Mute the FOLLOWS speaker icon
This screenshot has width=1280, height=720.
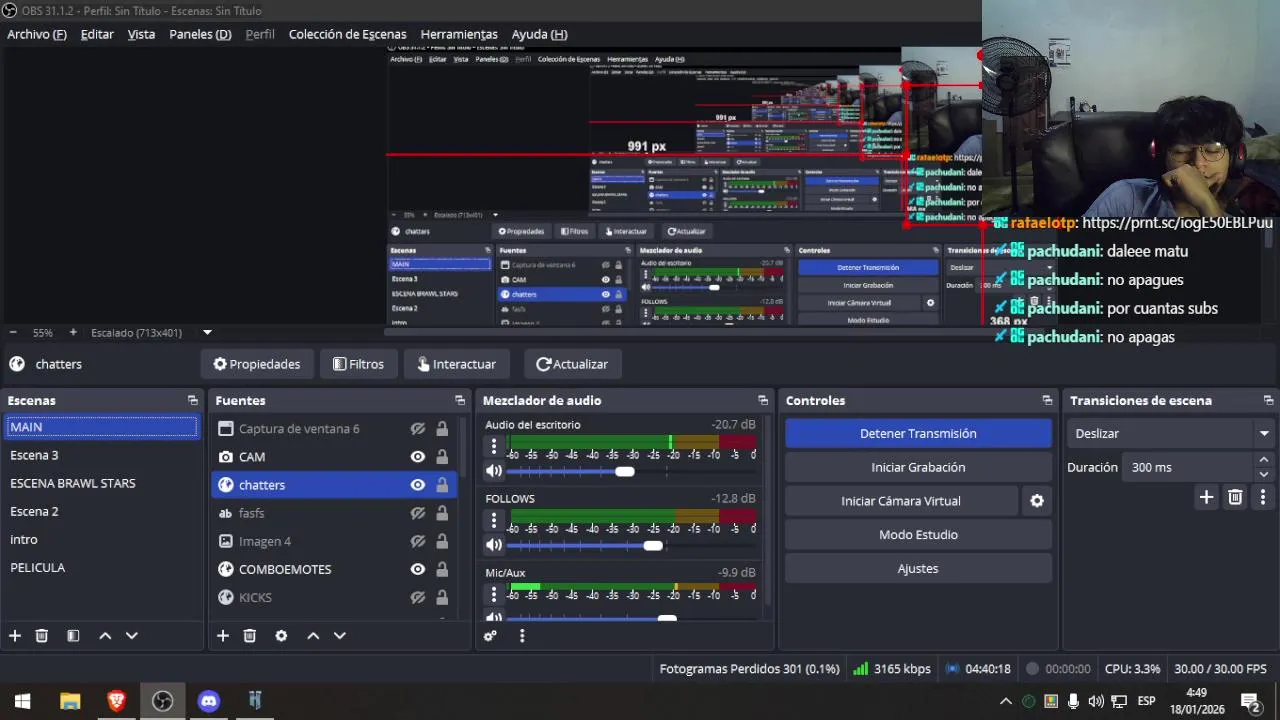pos(494,545)
